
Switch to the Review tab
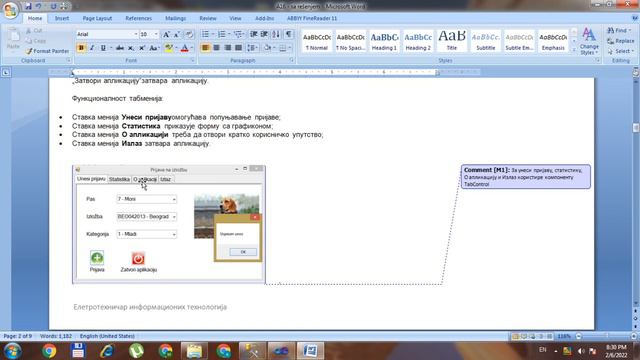click(208, 18)
